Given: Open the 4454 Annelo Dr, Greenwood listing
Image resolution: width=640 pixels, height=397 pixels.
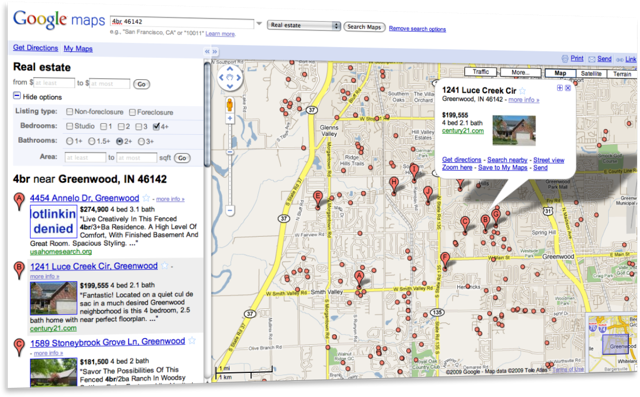Looking at the screenshot, I should [x=84, y=198].
